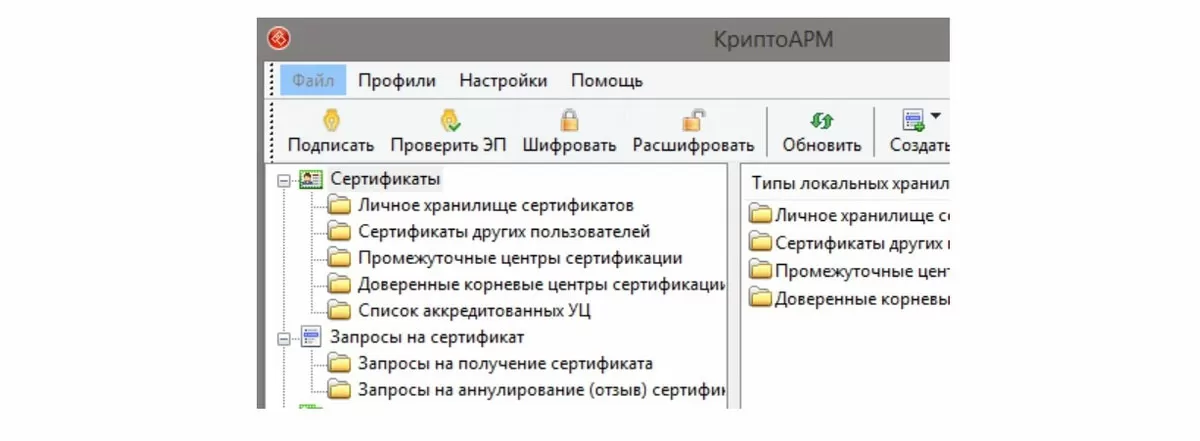Collapse the Сертификаты tree node
The height and width of the screenshot is (441, 1200).
tap(284, 181)
